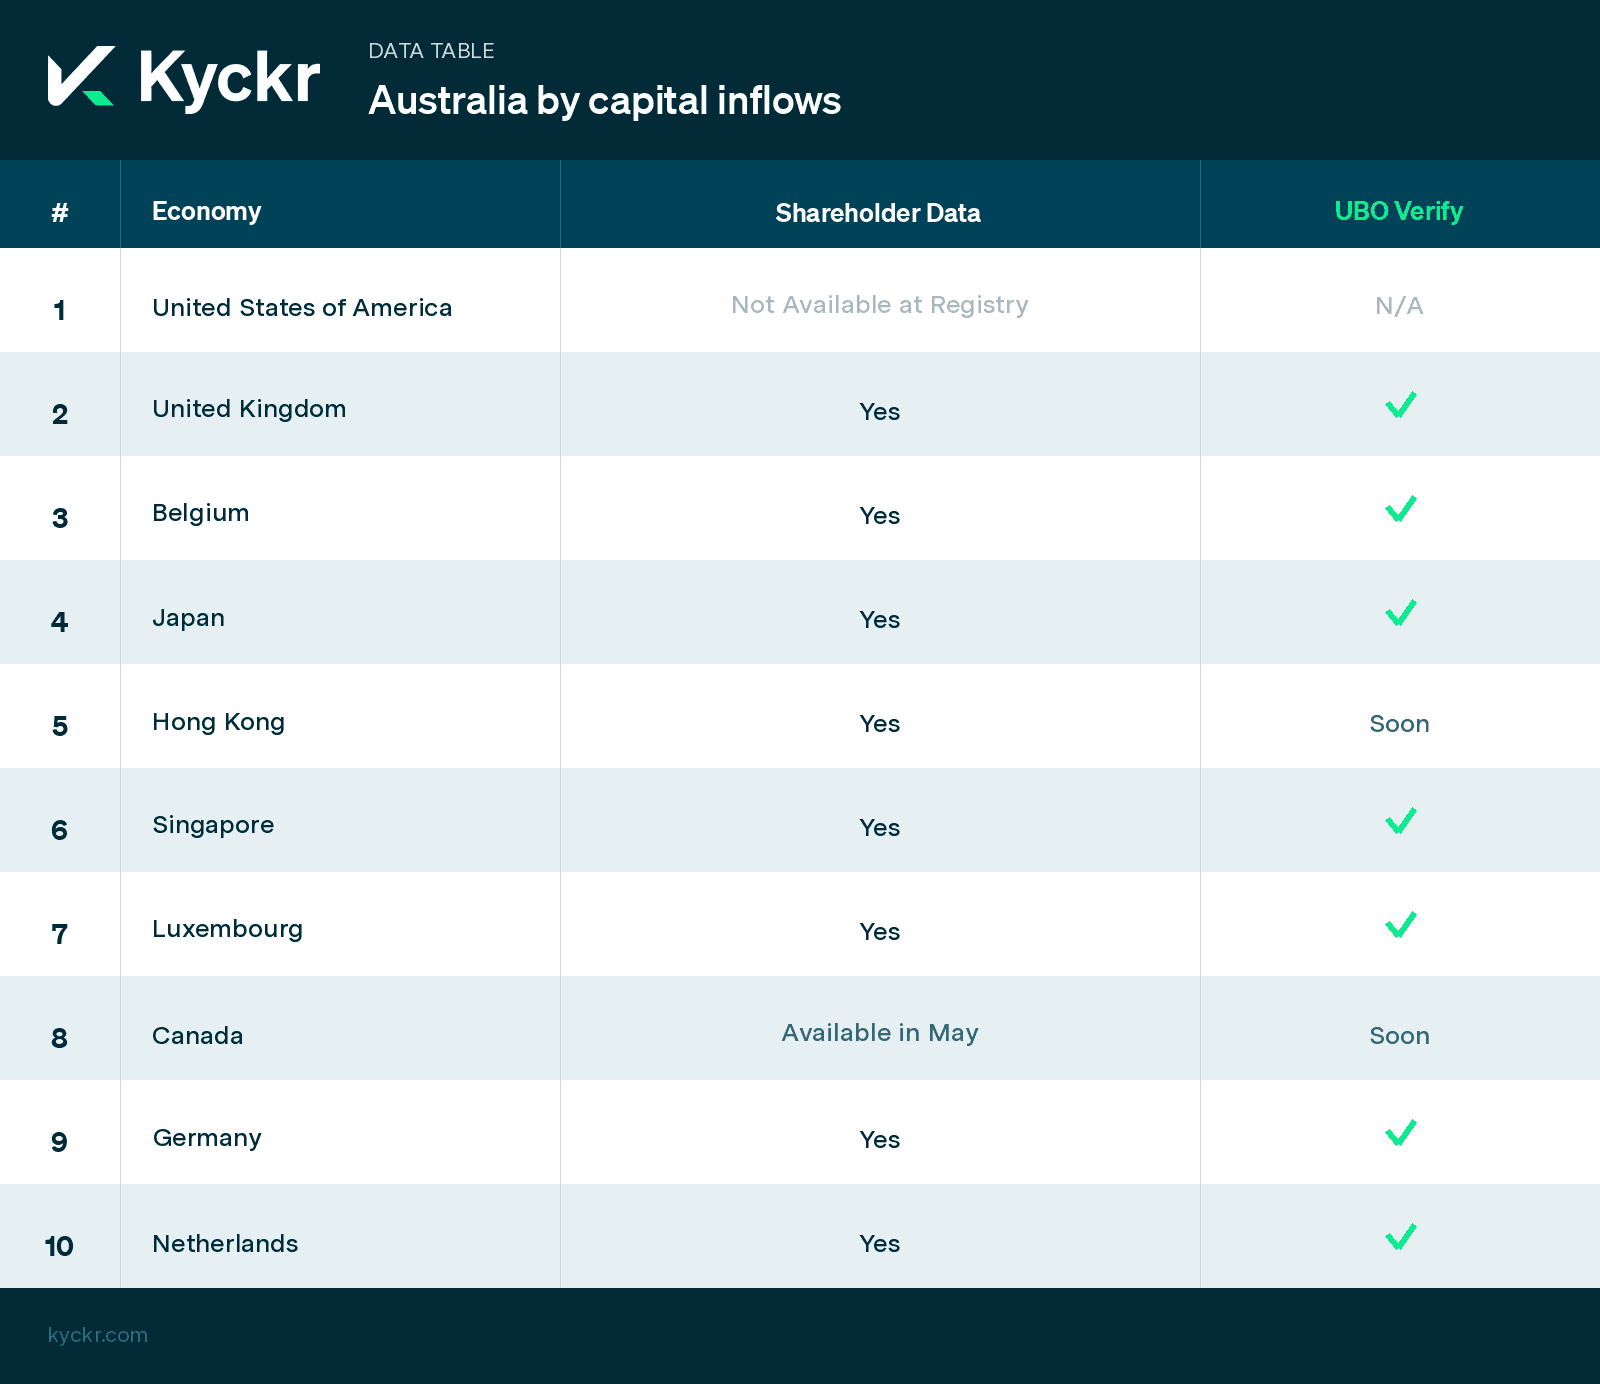Screen dimensions: 1600x1384
Task: Click the UBO Verify checkmark for Germany
Action: pos(1400,1133)
